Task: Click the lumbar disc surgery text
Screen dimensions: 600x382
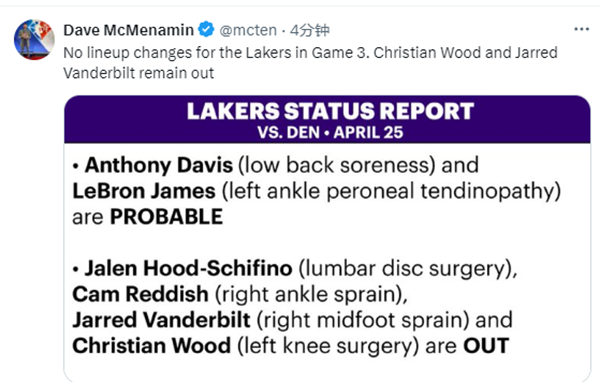Action: tap(405, 269)
